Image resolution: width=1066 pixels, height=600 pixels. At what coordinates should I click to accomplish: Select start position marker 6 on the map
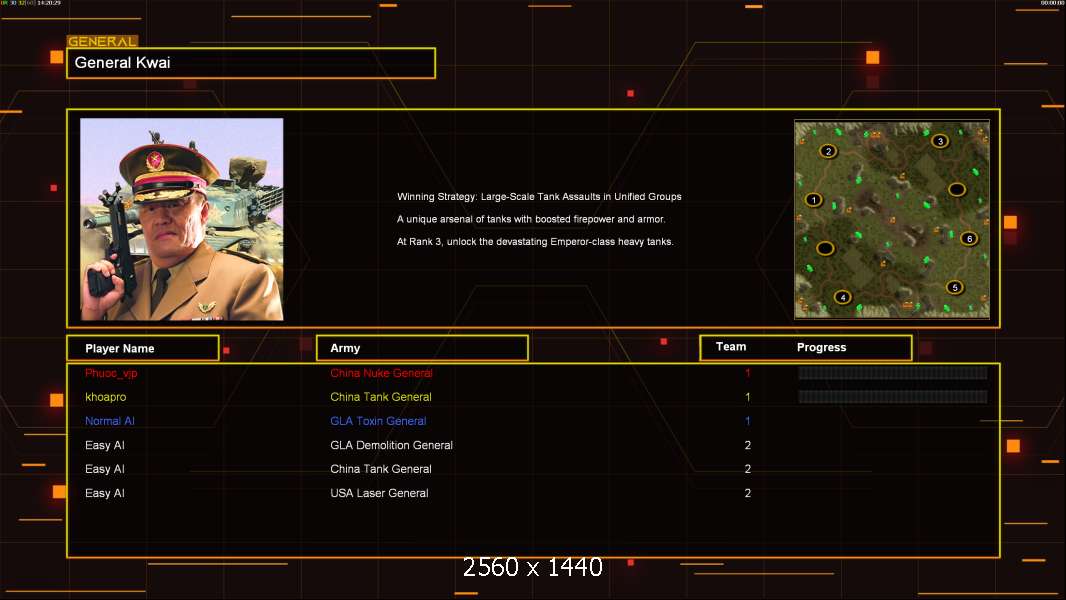(969, 239)
